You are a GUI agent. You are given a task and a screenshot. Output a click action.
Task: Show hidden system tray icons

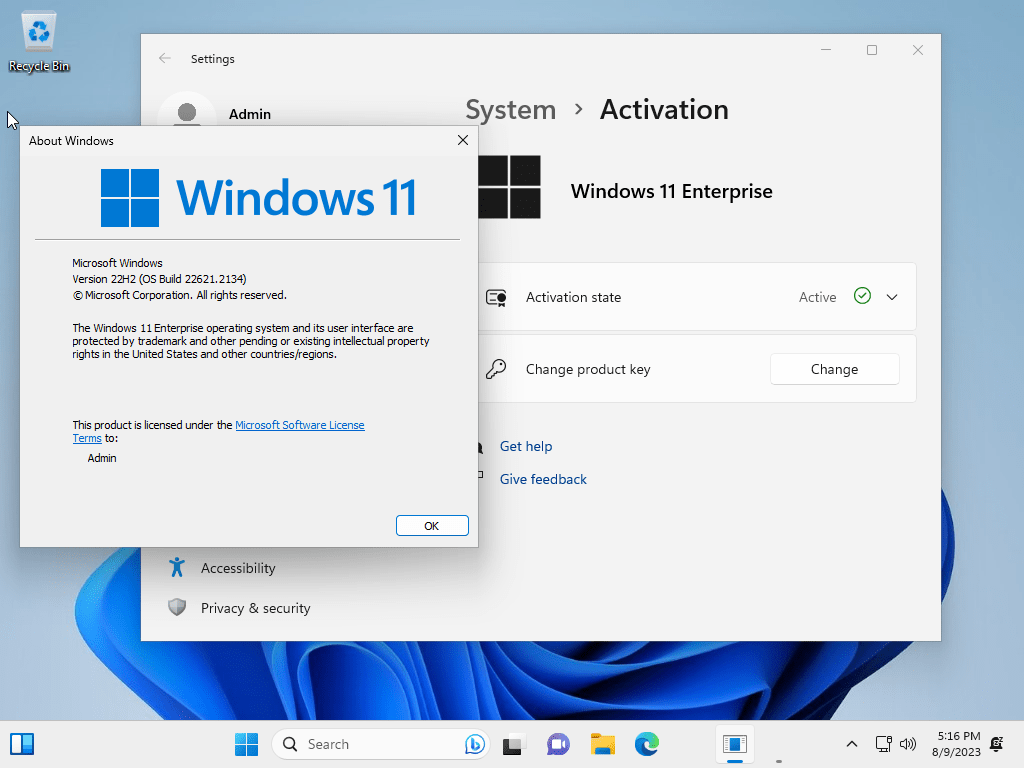[852, 744]
